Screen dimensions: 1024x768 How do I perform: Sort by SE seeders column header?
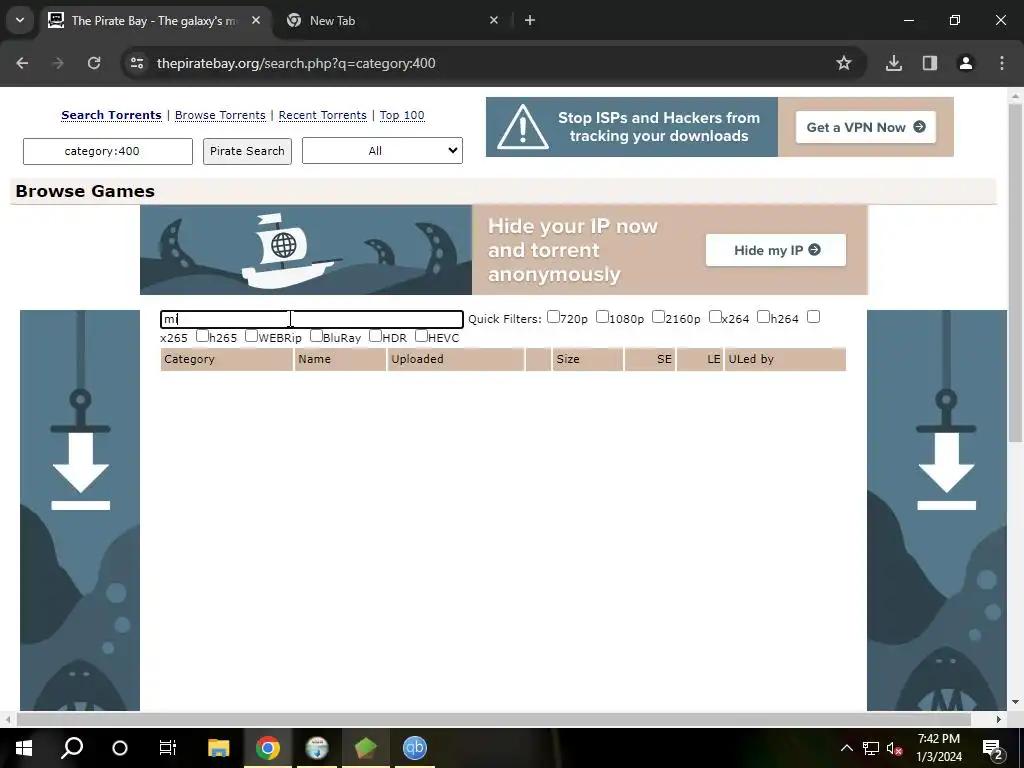click(650, 359)
